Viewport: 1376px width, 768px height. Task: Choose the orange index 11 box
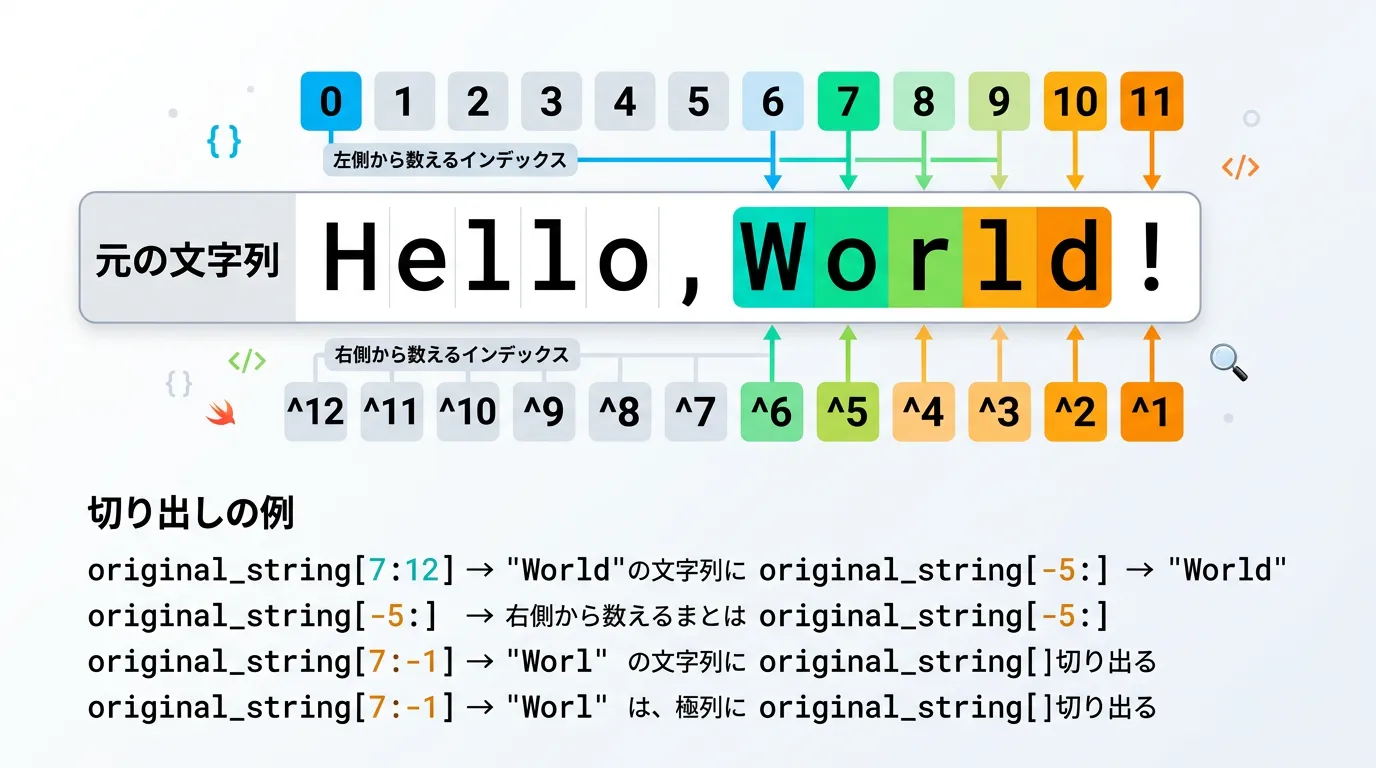coord(1151,101)
